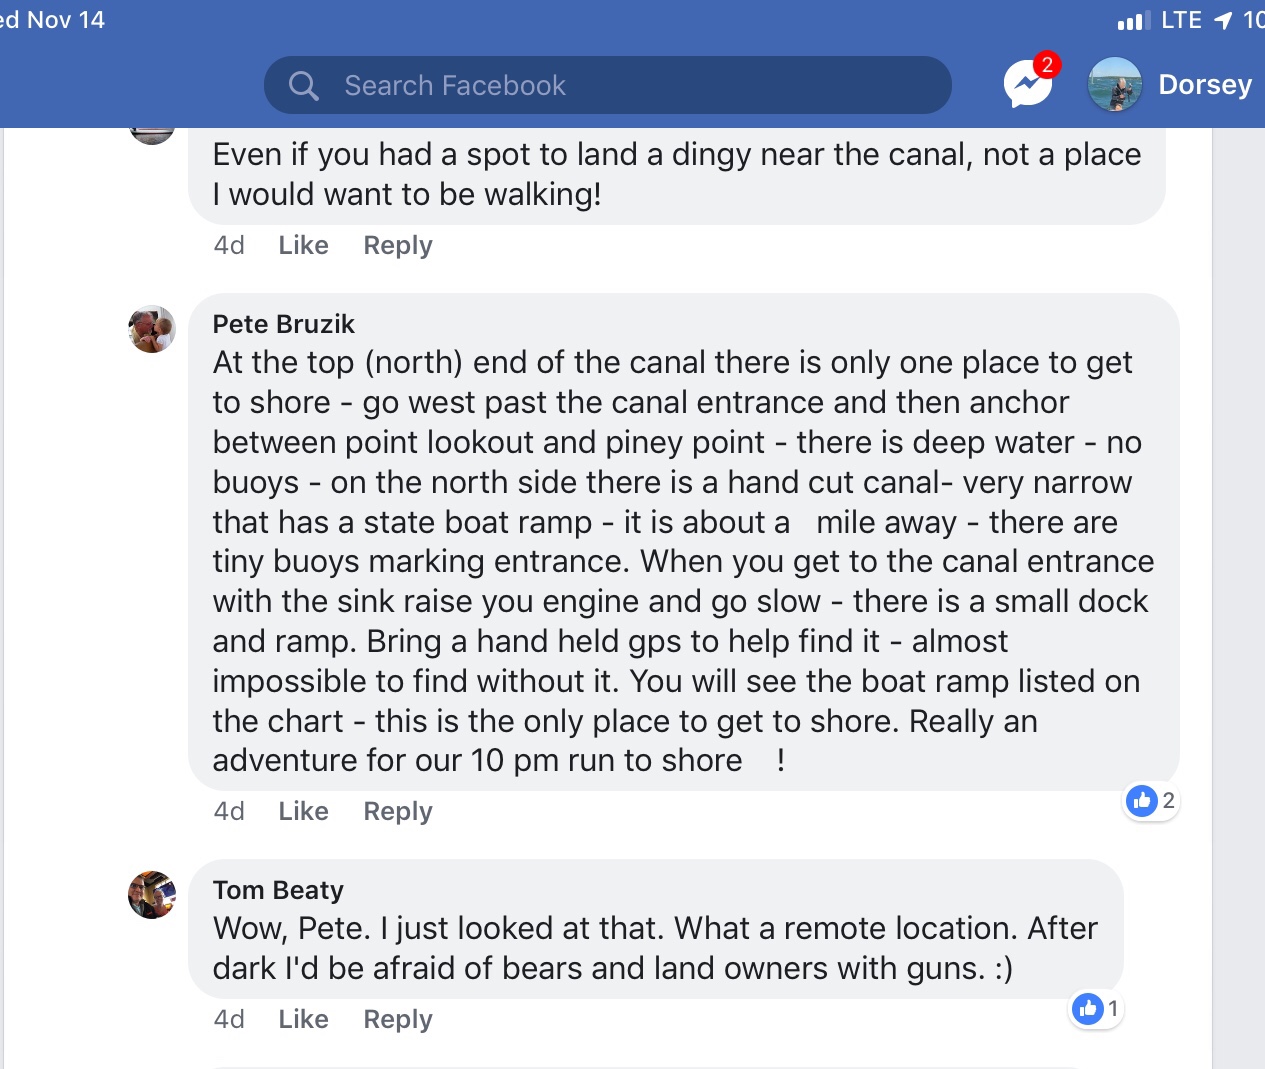
Task: Open the Dorsey profile link
Action: tap(1204, 85)
